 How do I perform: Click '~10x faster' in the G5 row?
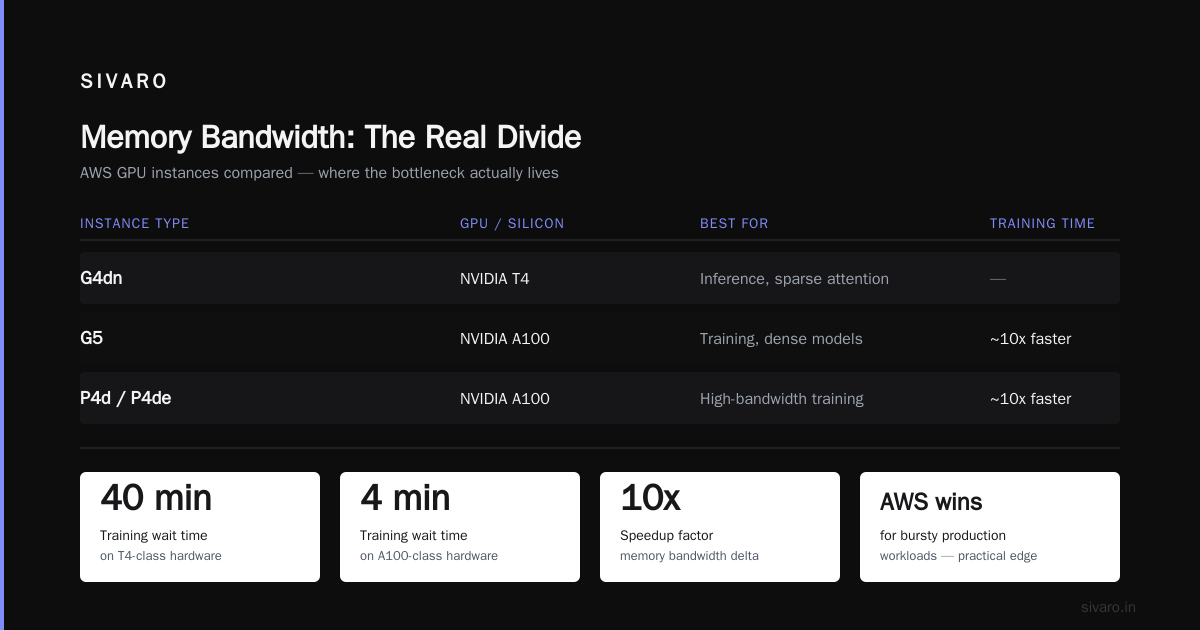[1030, 339]
